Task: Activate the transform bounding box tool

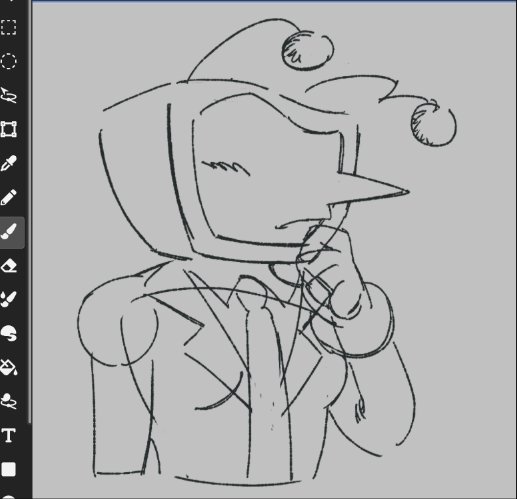Action: click(x=9, y=129)
